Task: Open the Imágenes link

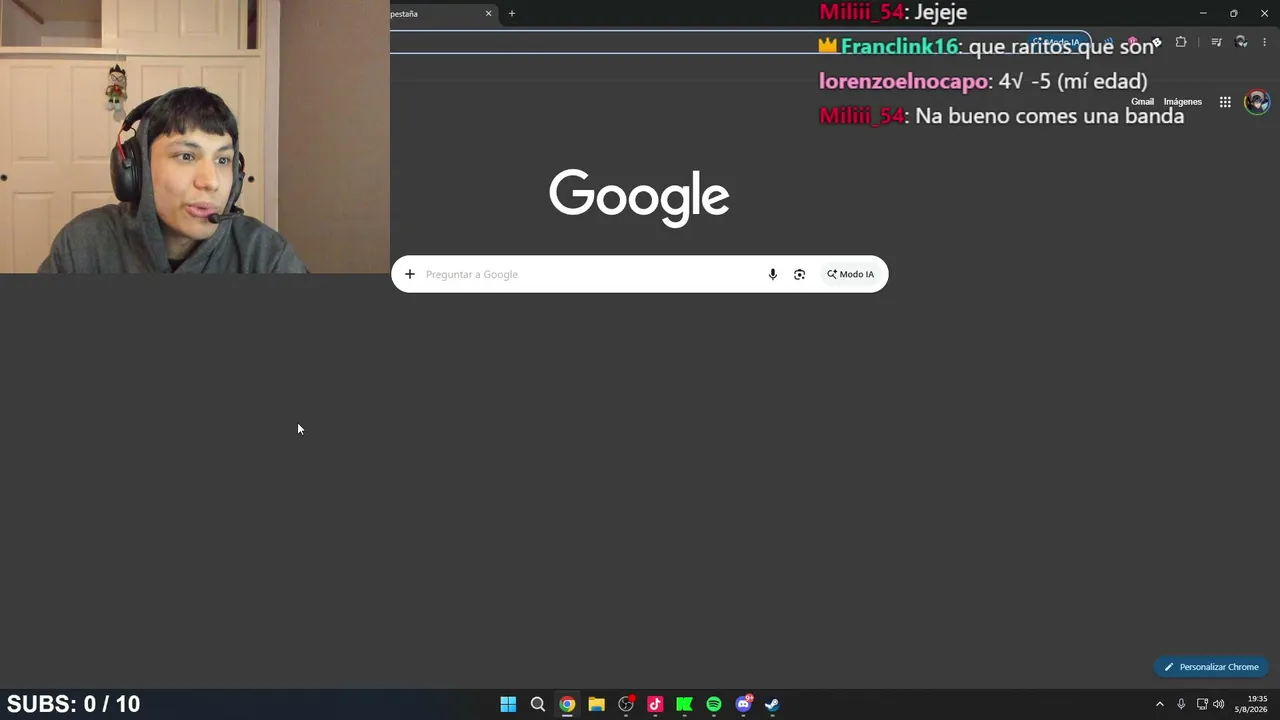Action: [x=1182, y=102]
